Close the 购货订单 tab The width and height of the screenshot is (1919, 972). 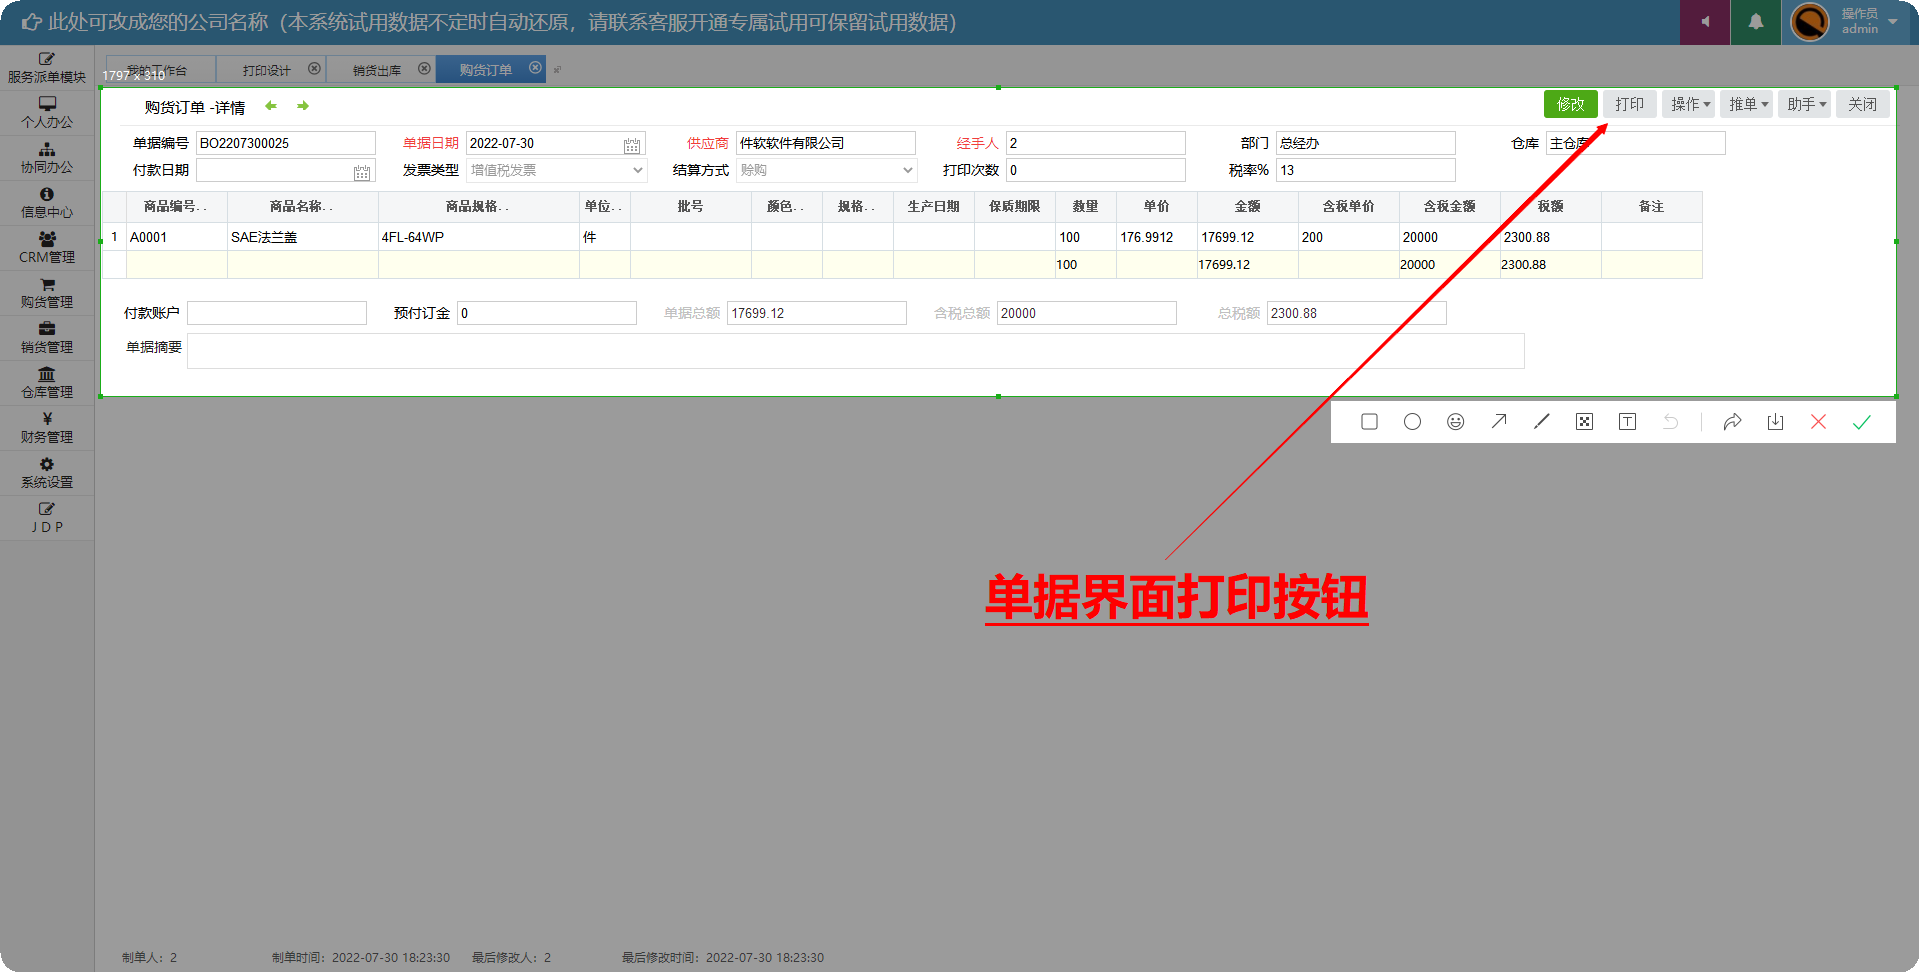click(535, 68)
